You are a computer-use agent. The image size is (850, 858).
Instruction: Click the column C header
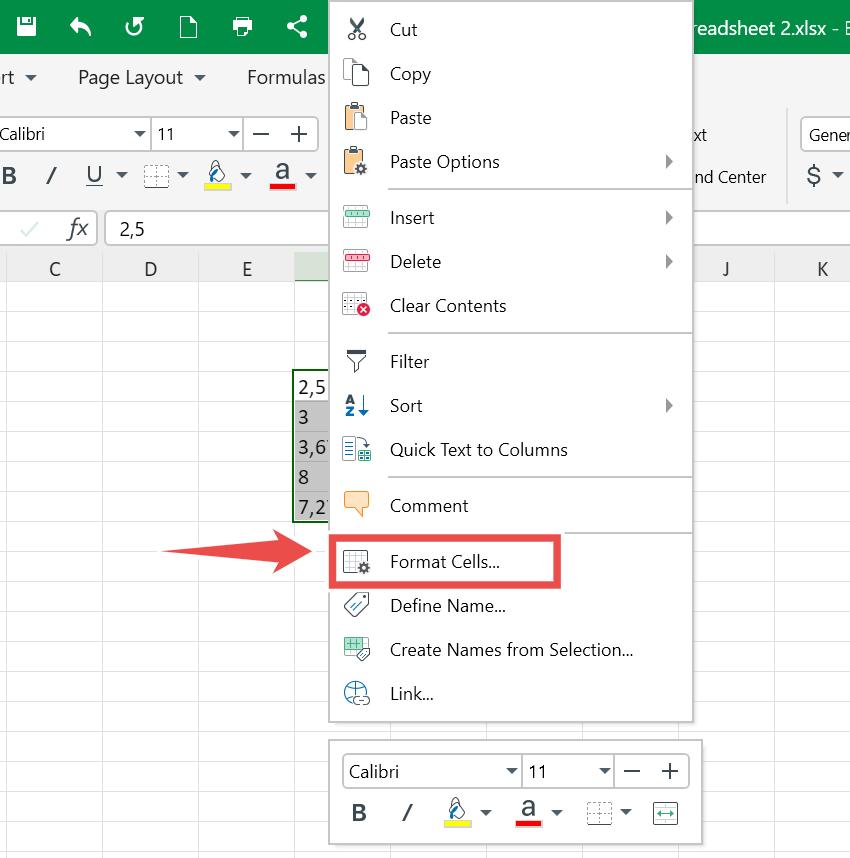tap(55, 268)
